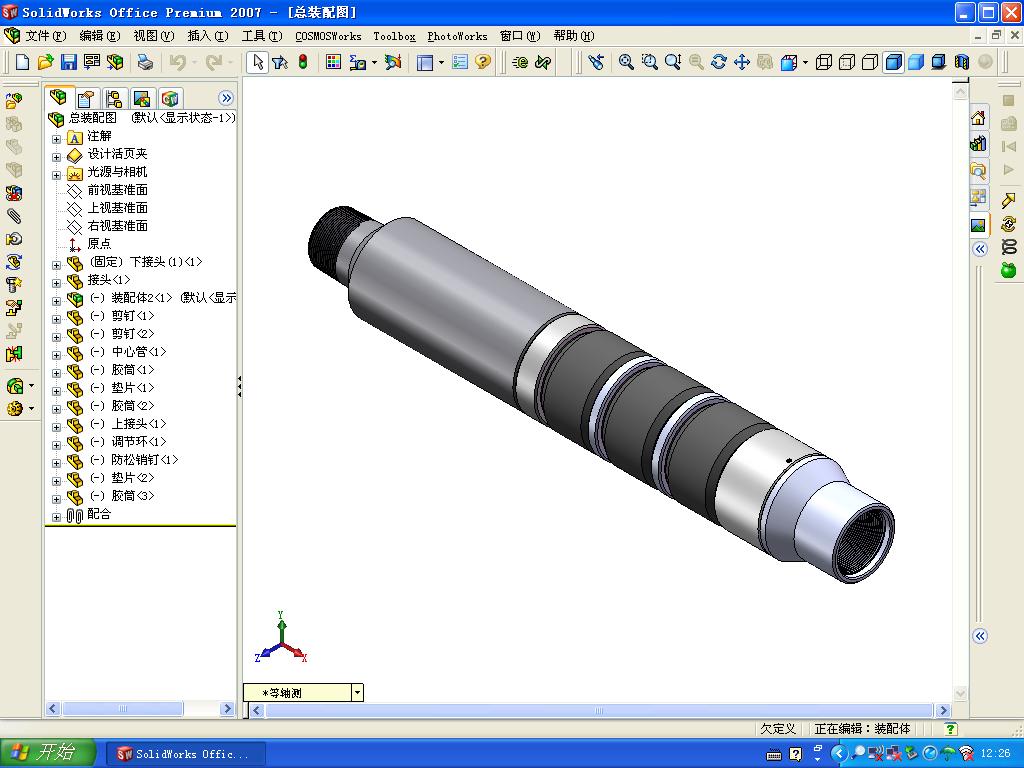The height and width of the screenshot is (768, 1024).
Task: Expand the 注解 tree node
Action: [56, 138]
